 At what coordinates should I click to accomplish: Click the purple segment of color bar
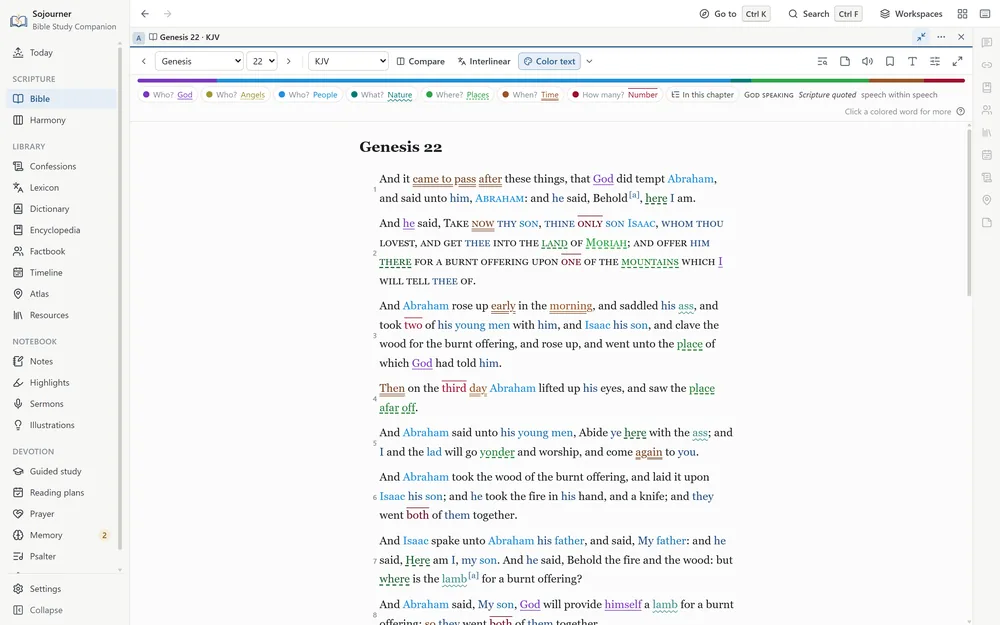coord(177,80)
